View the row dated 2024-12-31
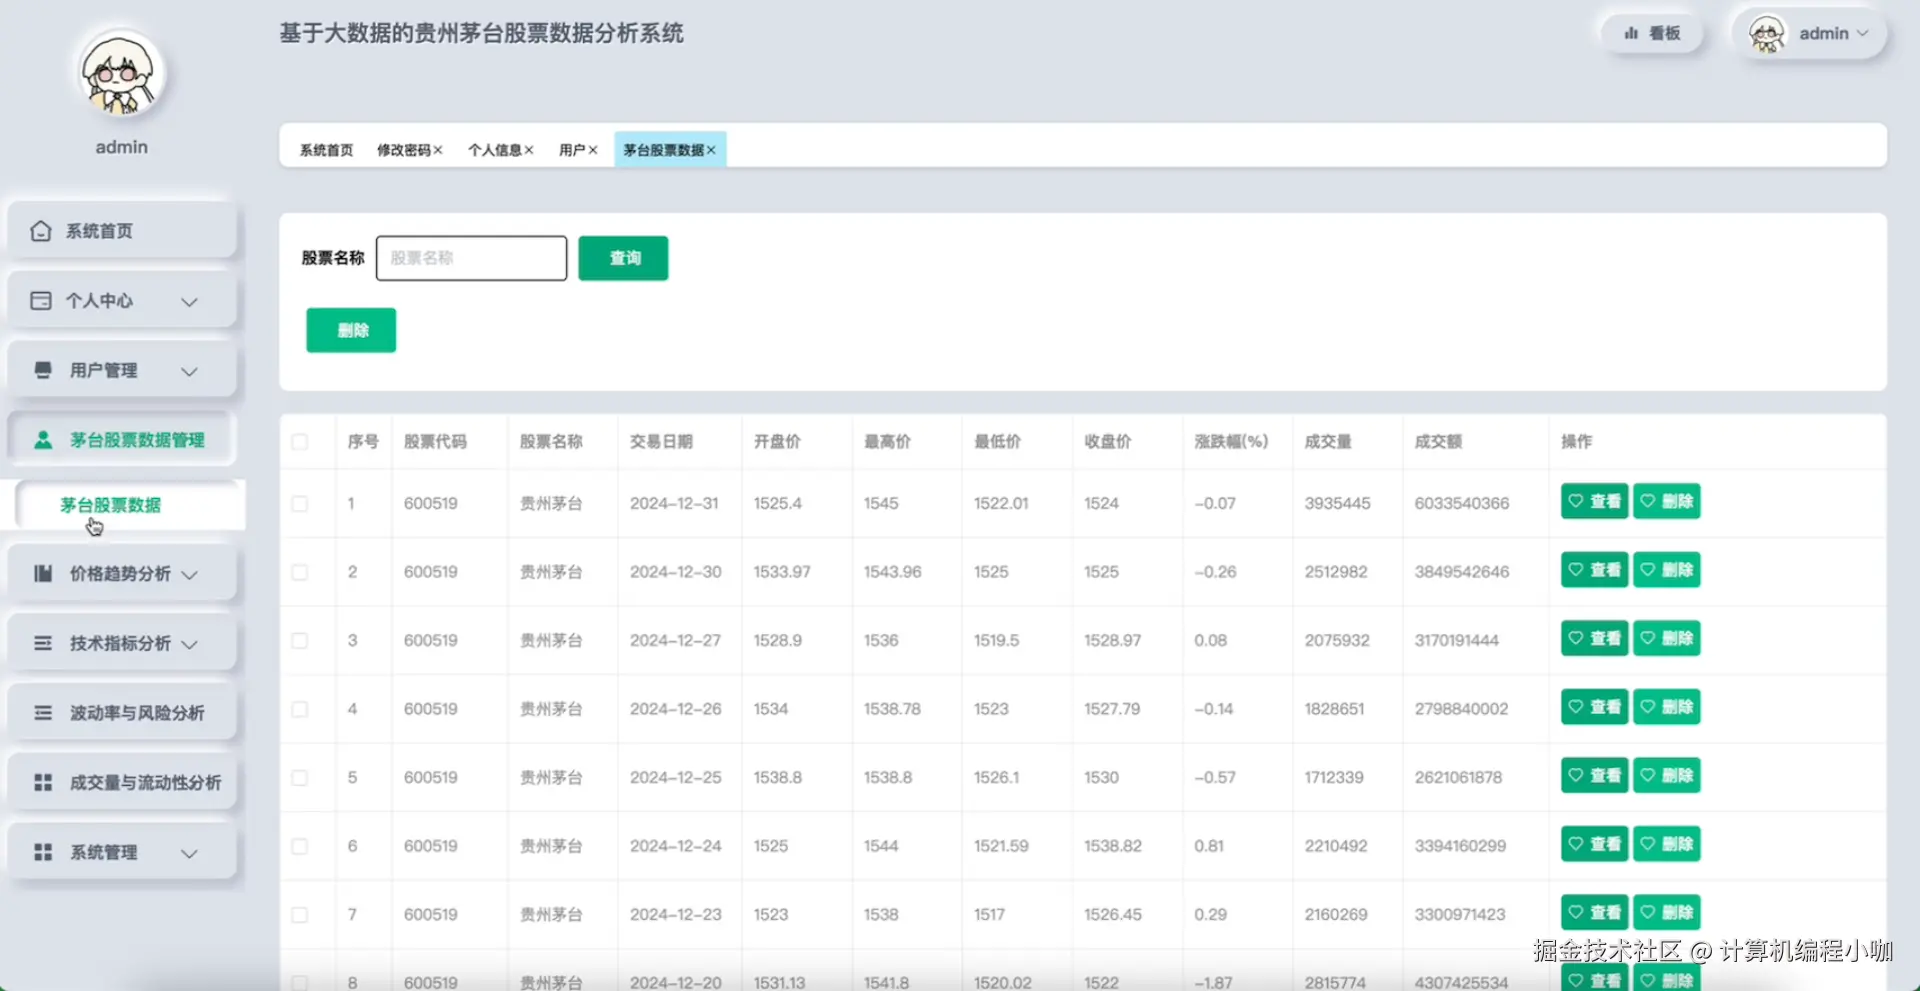1920x991 pixels. click(x=1595, y=501)
